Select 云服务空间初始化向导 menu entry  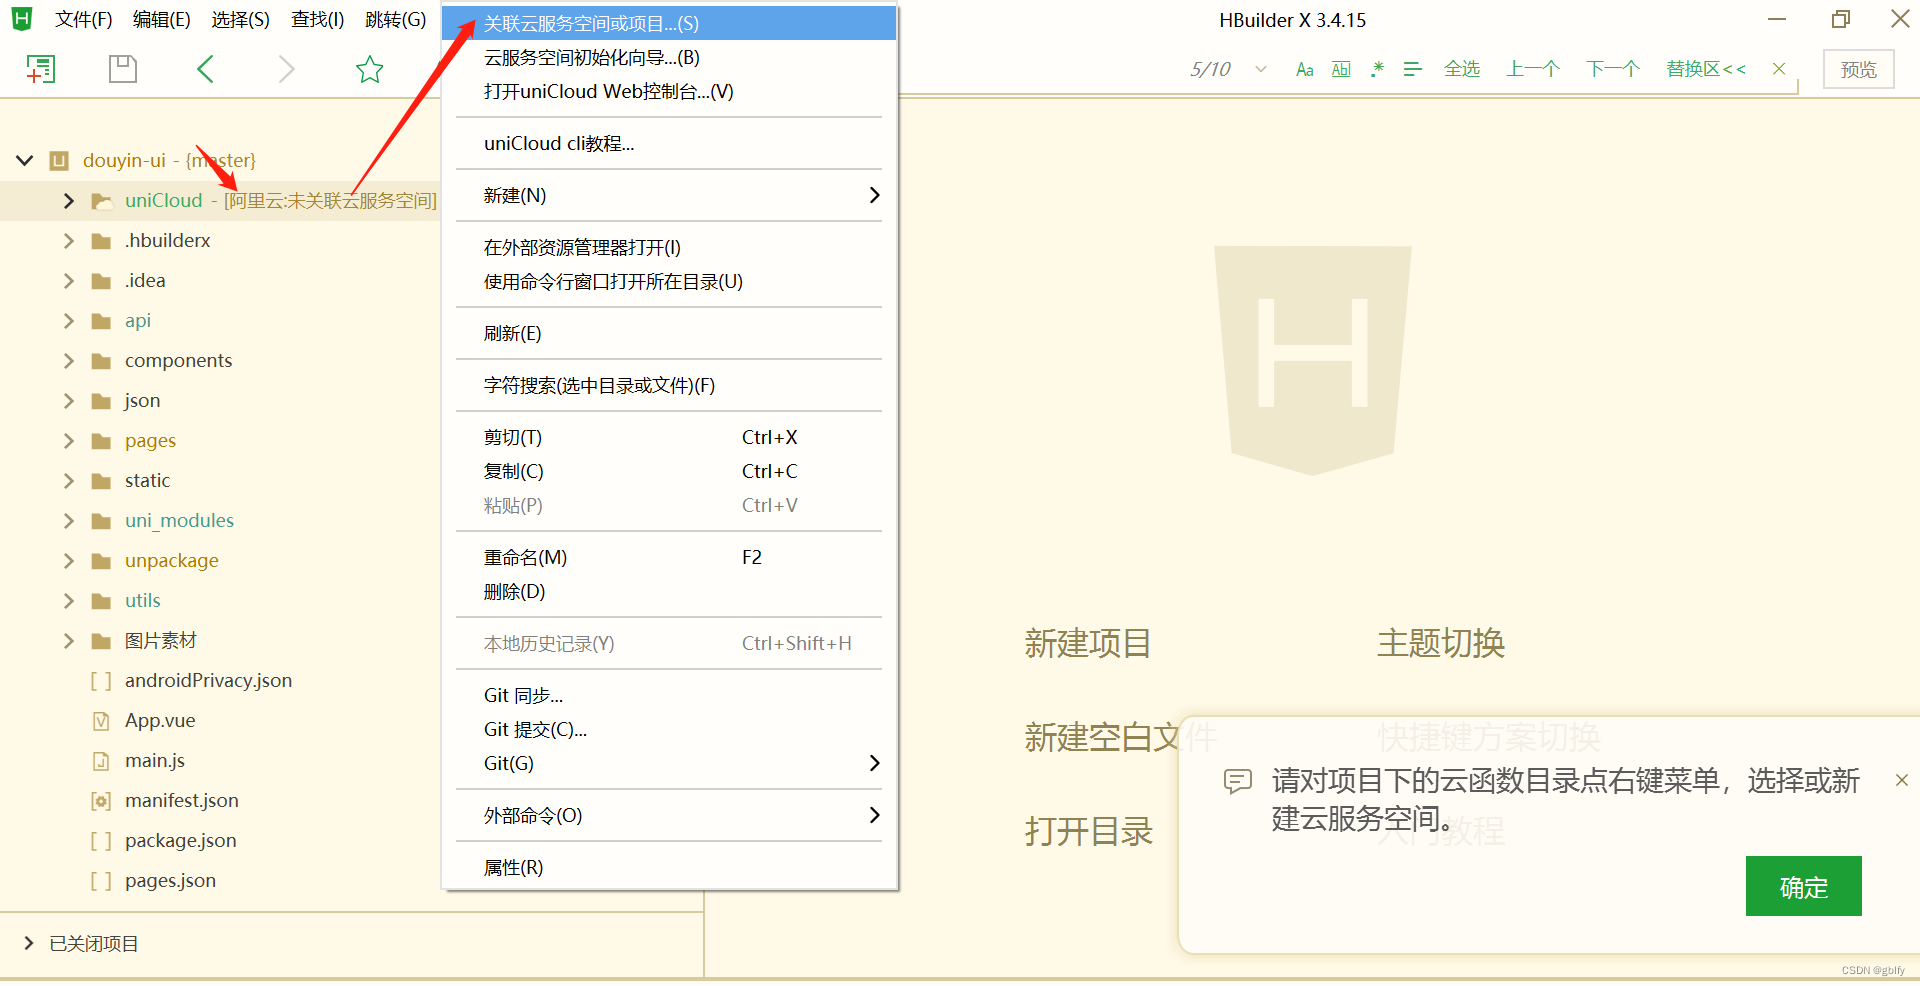click(x=669, y=57)
